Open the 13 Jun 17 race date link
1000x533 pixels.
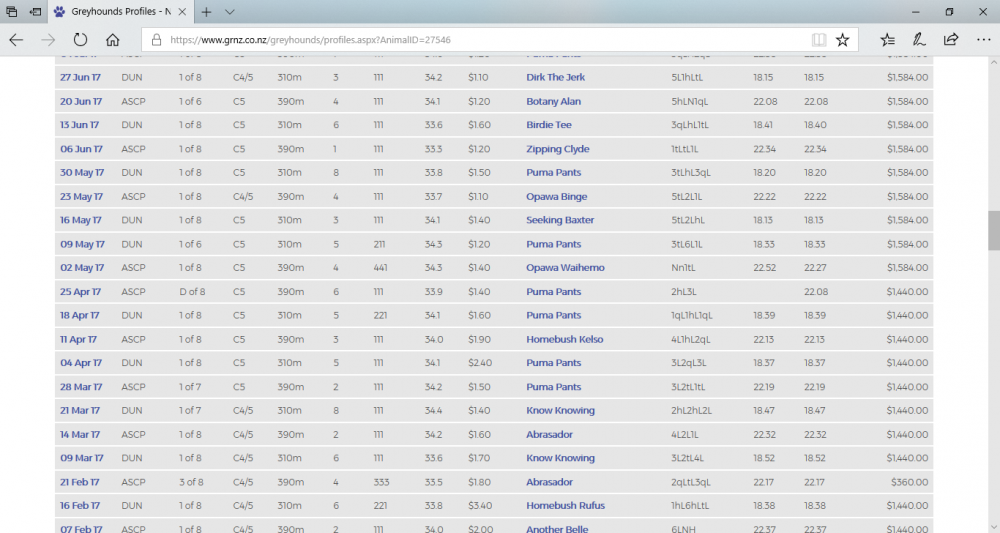[79, 125]
